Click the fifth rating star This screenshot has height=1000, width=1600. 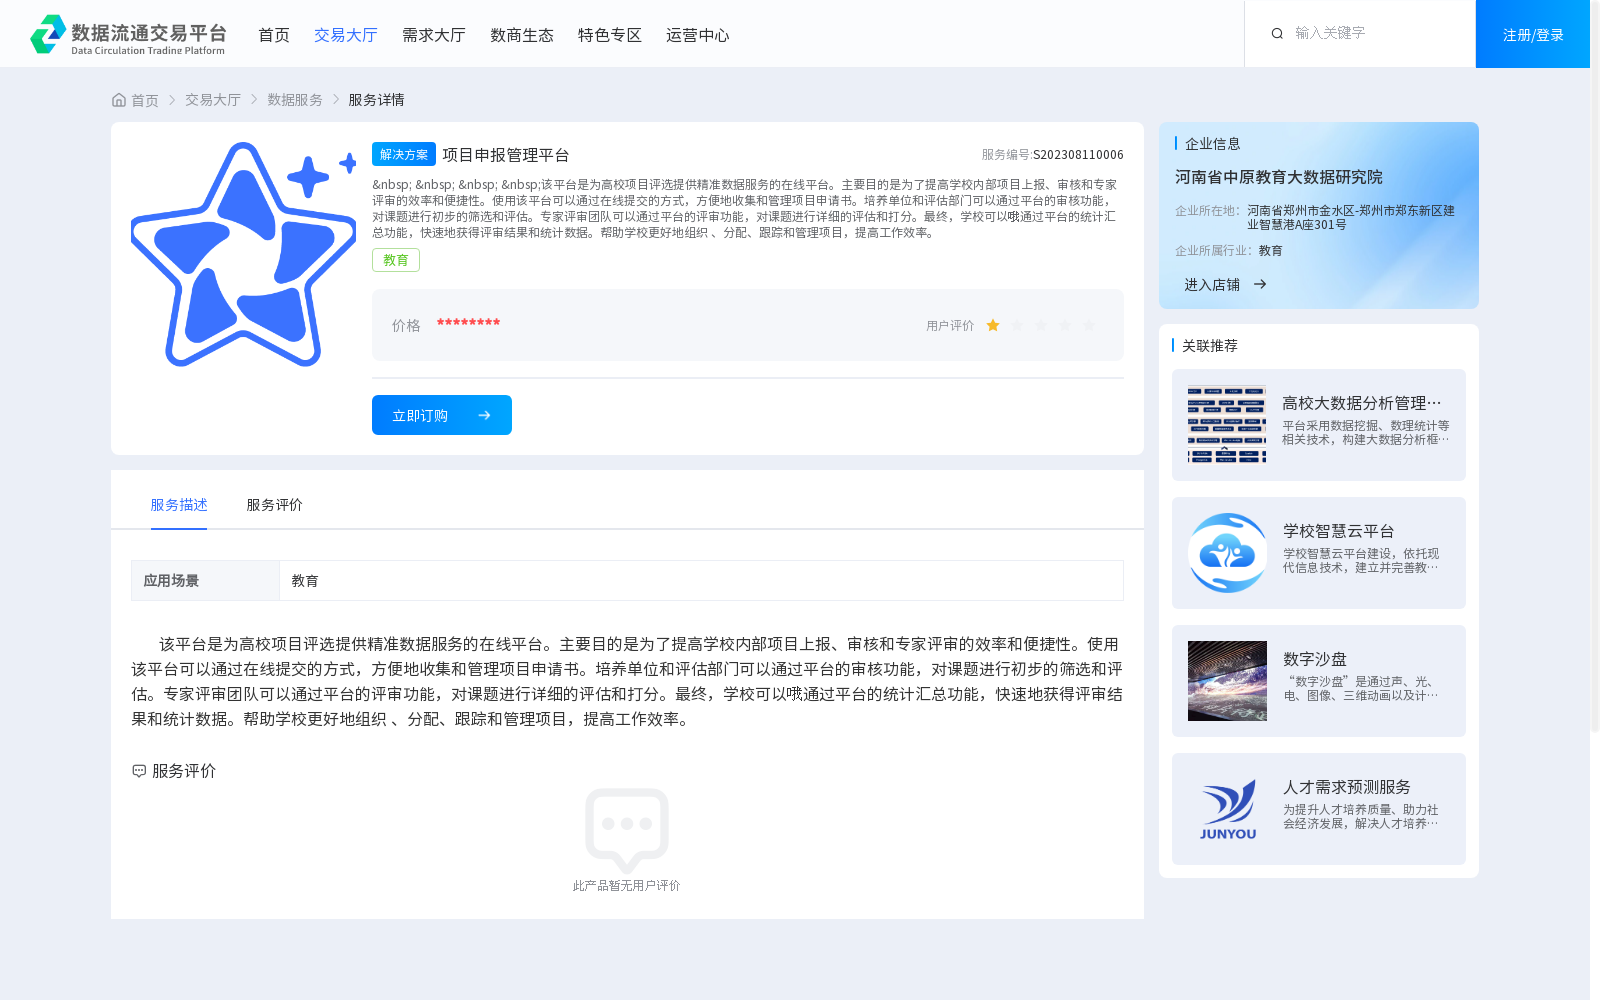tap(1089, 325)
